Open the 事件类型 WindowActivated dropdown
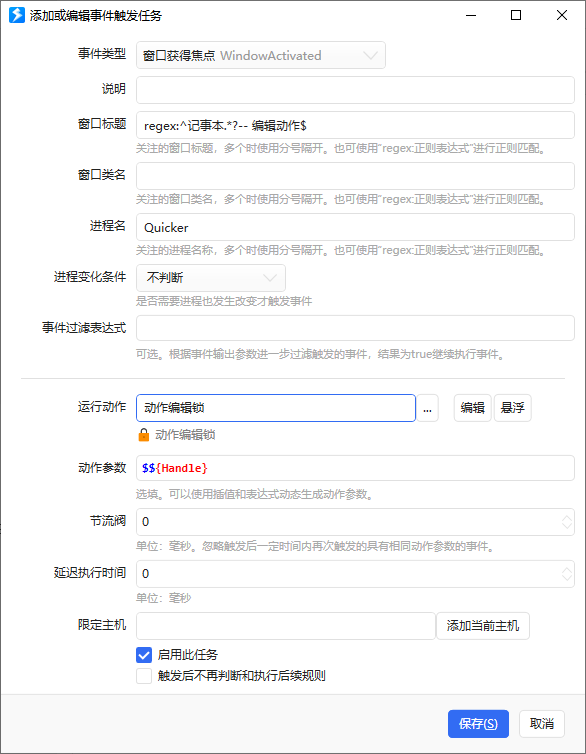This screenshot has height=754, width=586. pos(261,55)
